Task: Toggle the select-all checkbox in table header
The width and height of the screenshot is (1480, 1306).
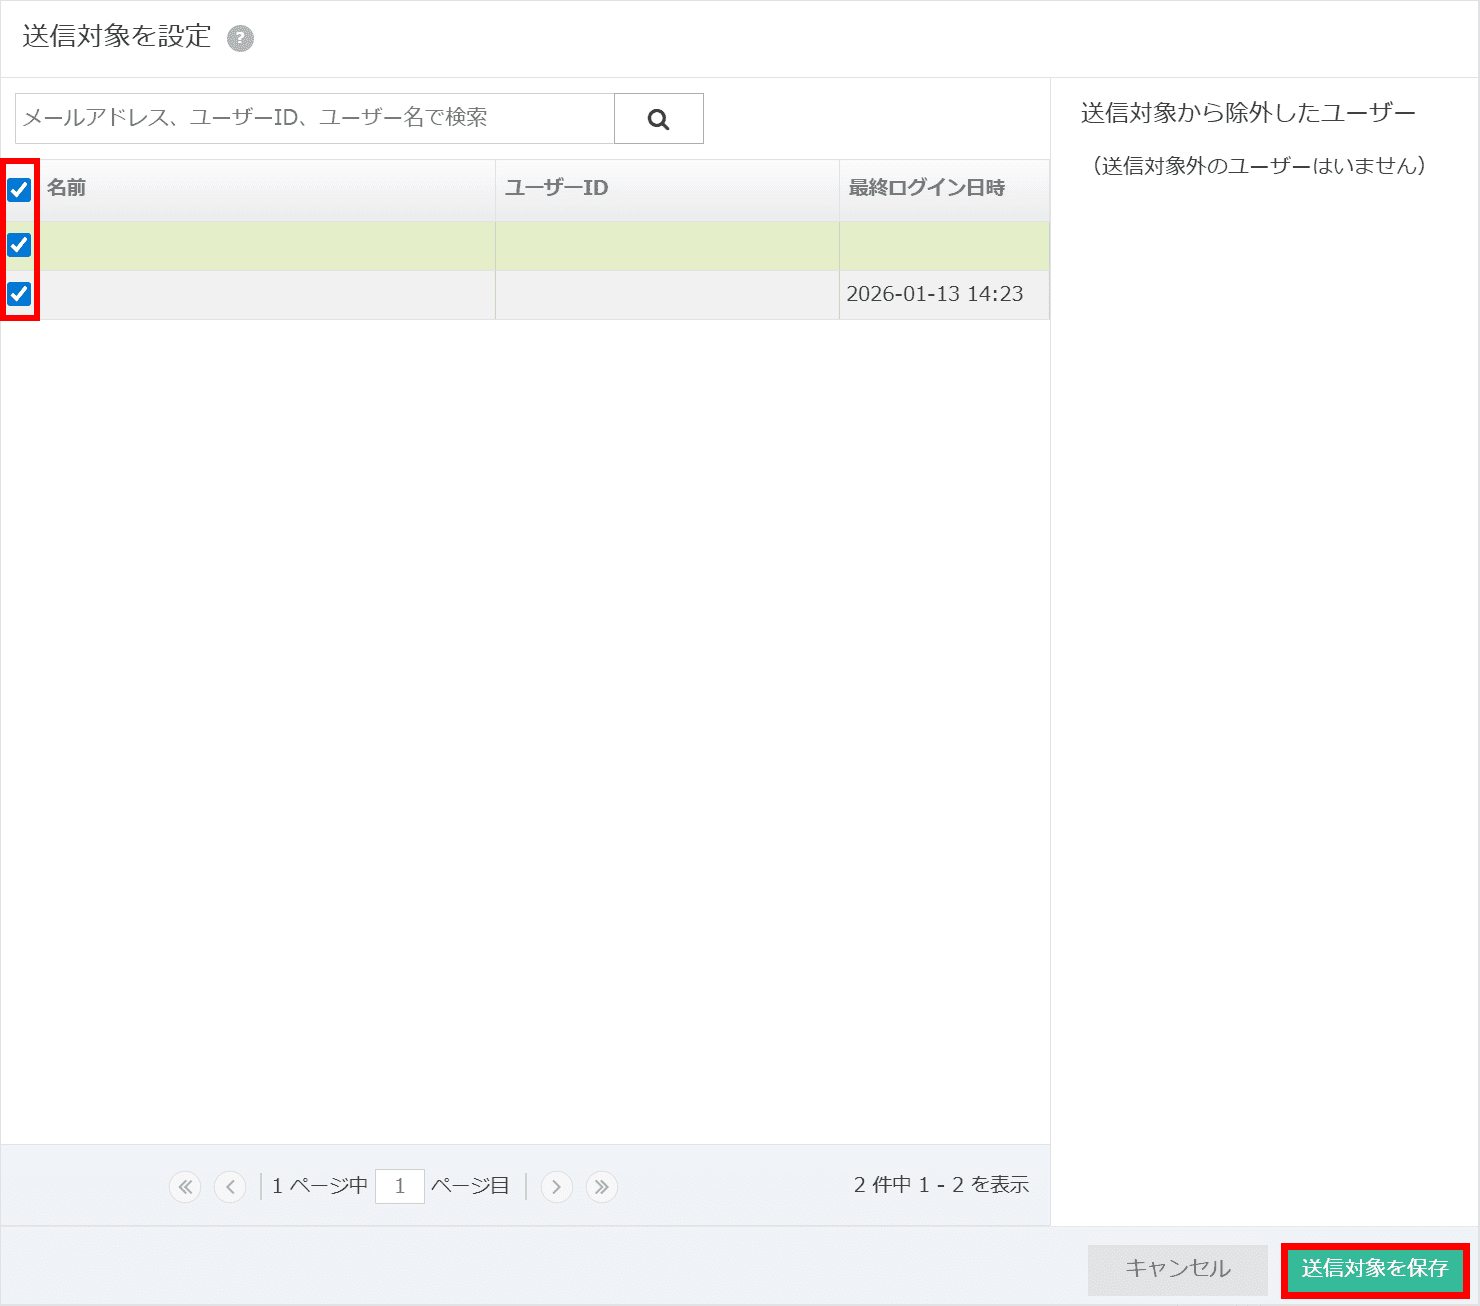Action: pos(19,189)
